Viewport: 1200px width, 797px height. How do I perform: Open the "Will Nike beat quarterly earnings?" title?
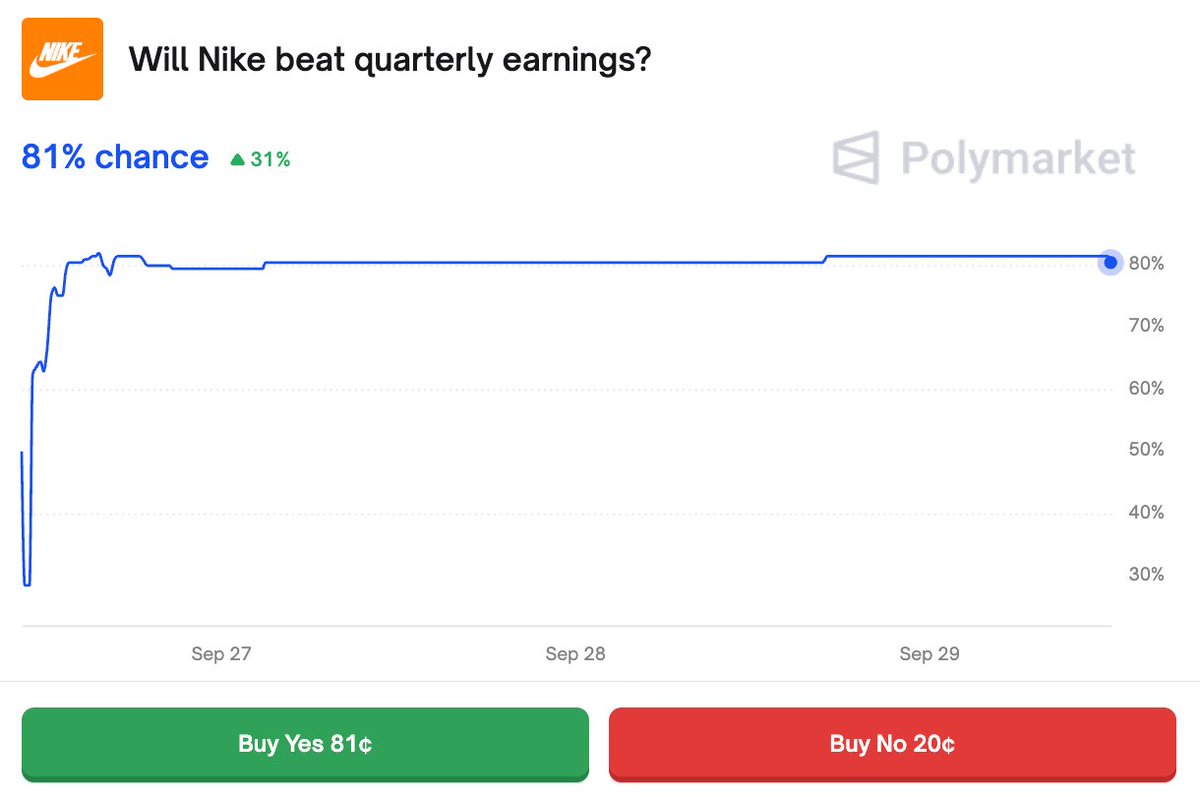[x=390, y=61]
